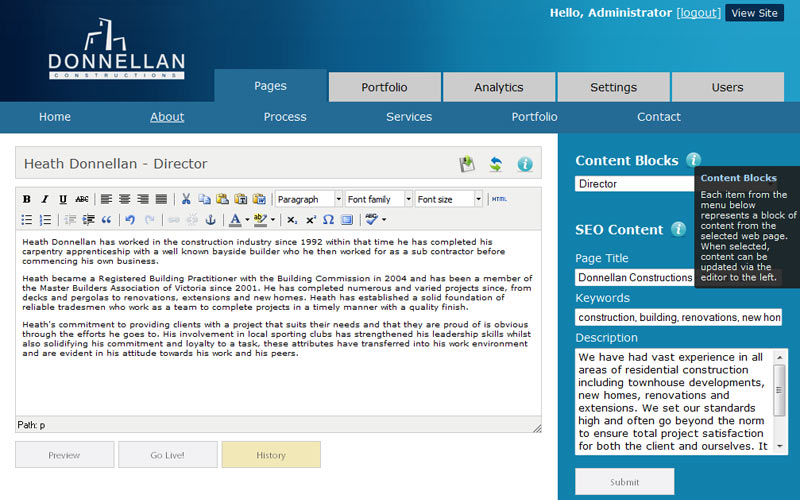Paste from Word
This screenshot has height=500, width=800.
pos(259,199)
